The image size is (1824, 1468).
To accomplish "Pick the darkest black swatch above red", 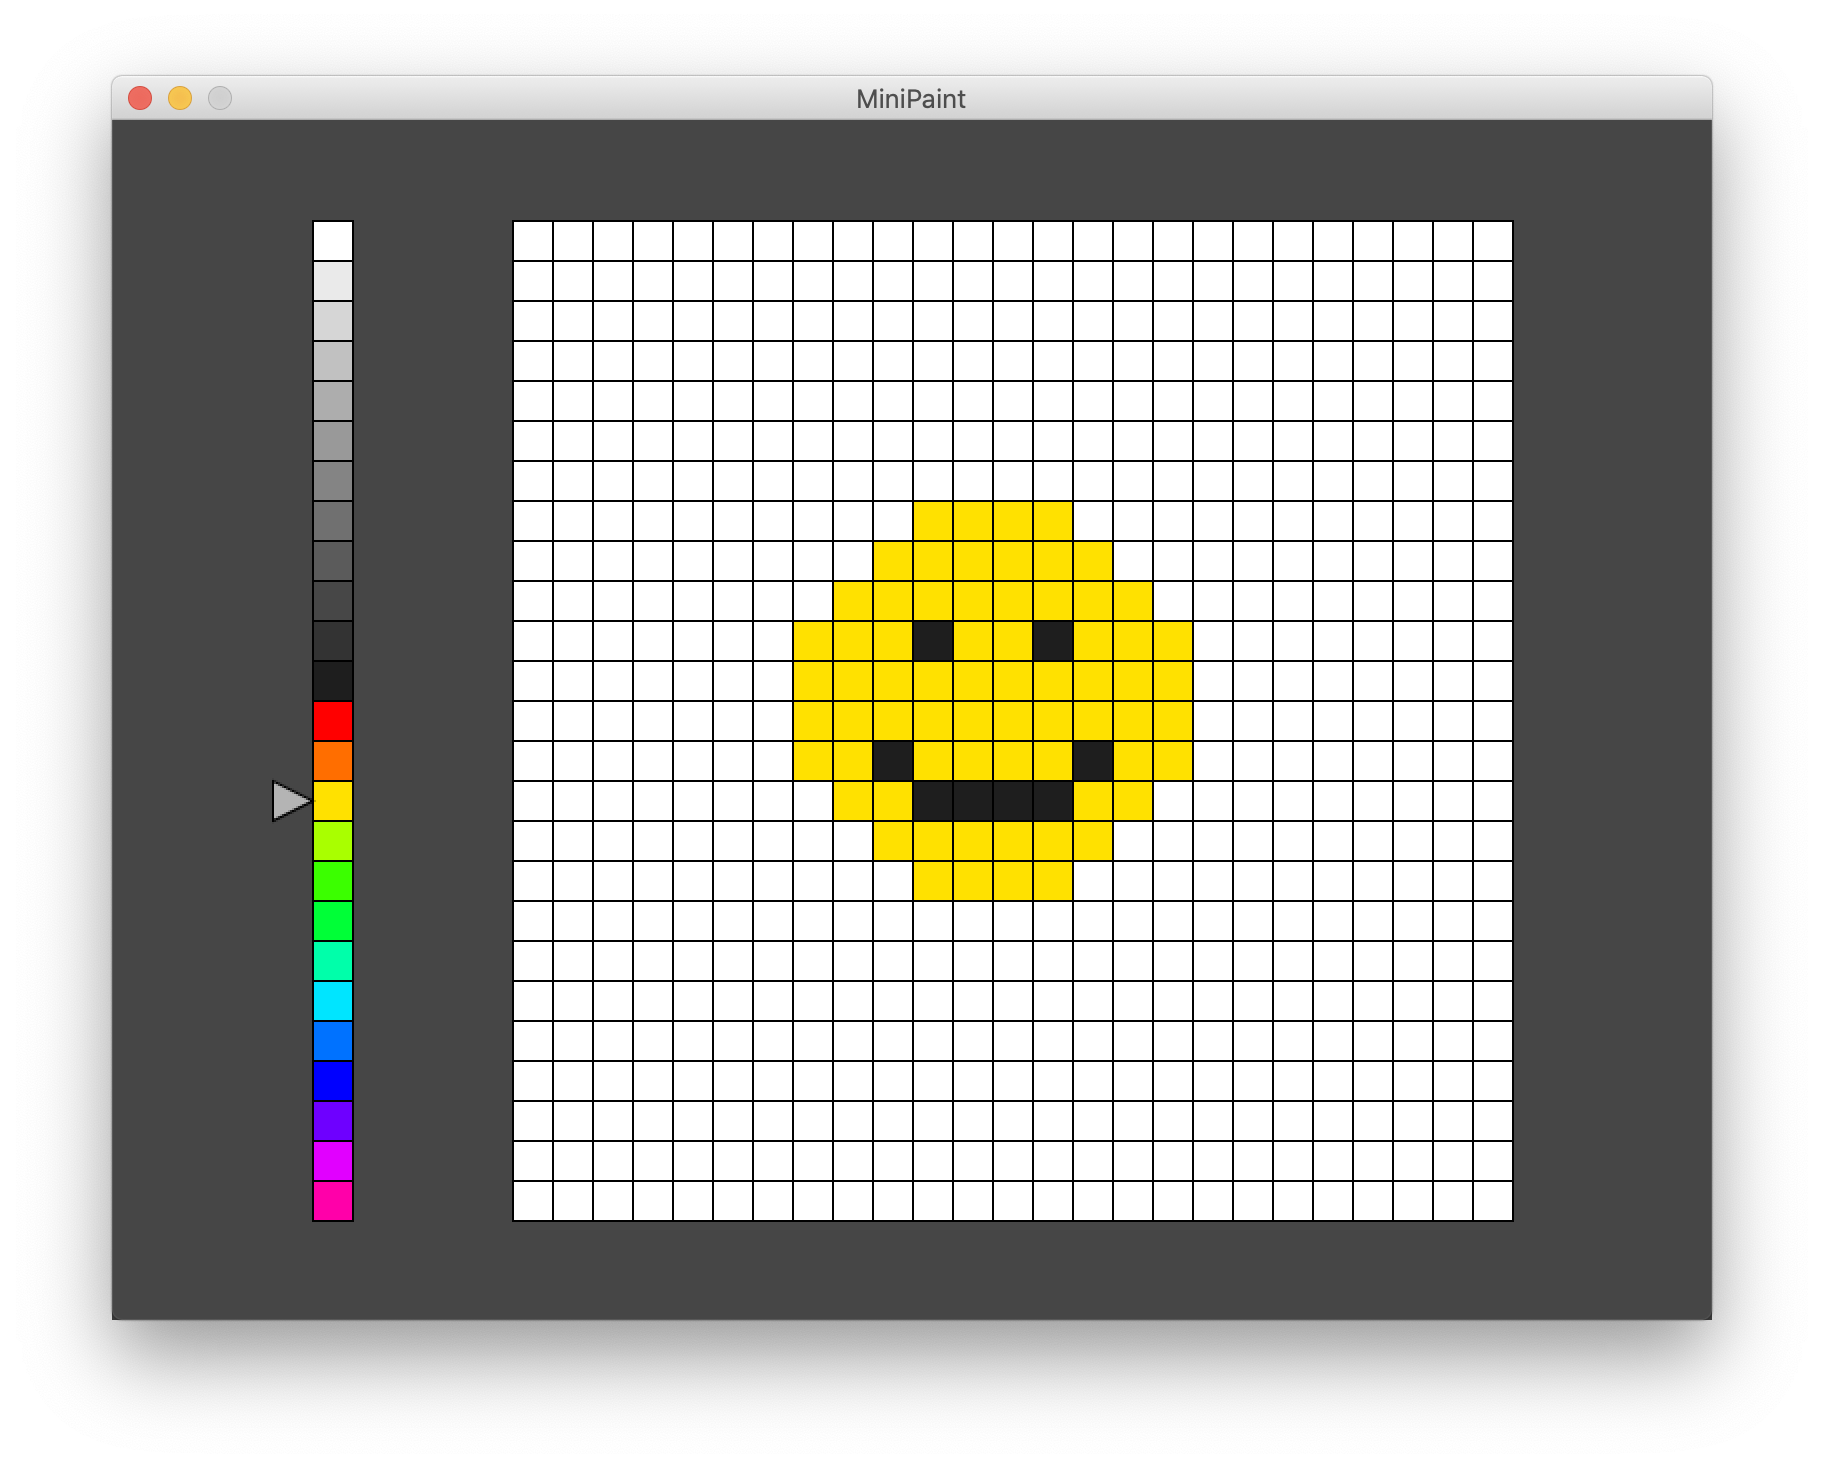I will pyautogui.click(x=333, y=681).
